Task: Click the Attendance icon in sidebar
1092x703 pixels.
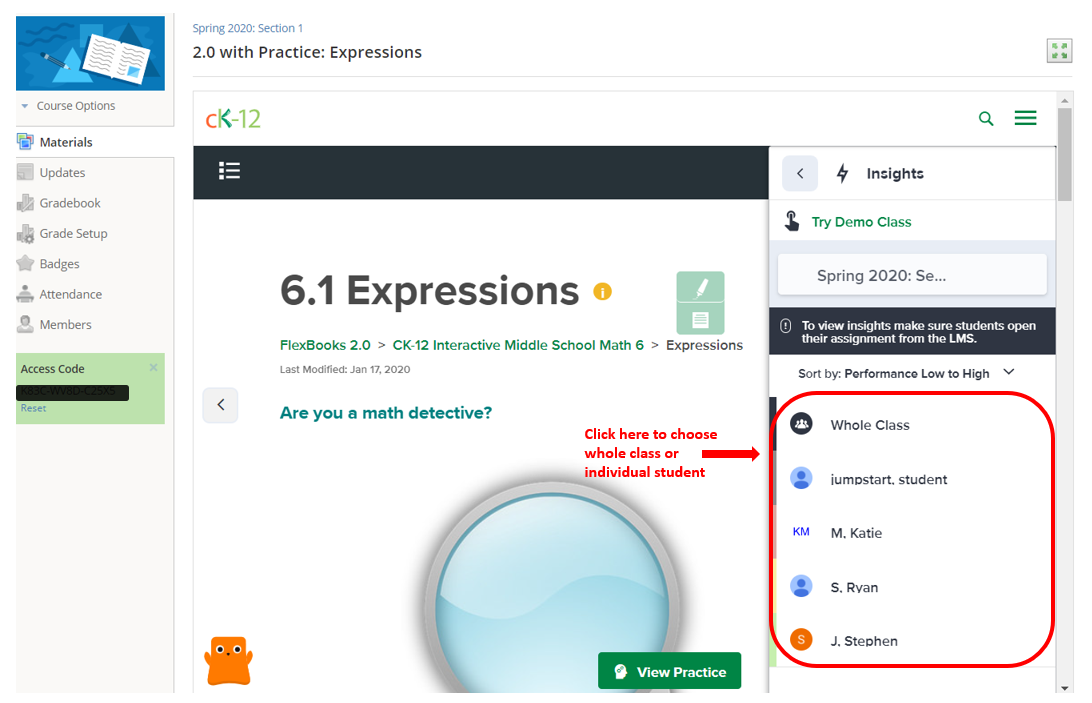Action: click(25, 294)
